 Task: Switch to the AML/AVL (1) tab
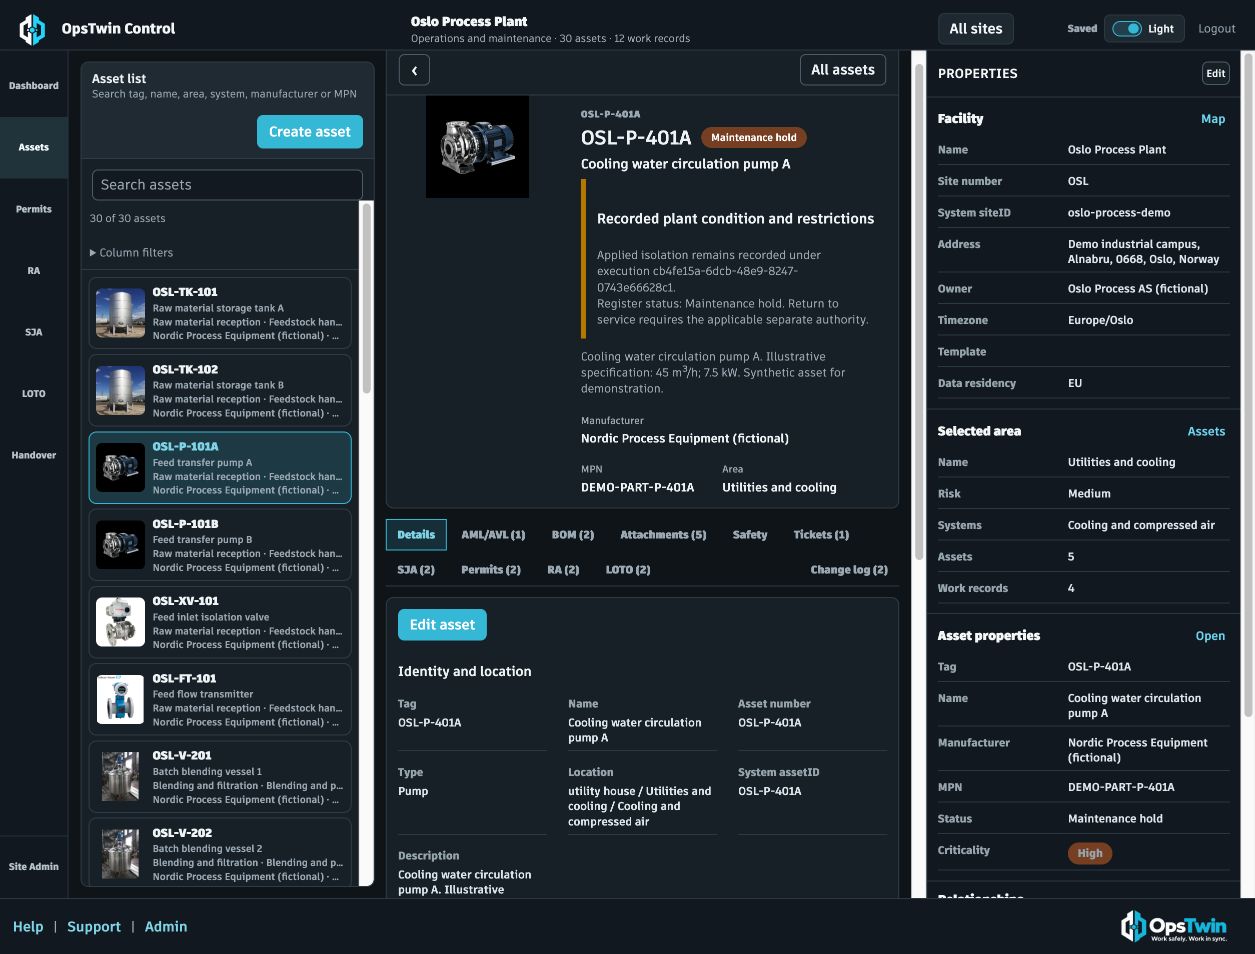pyautogui.click(x=493, y=535)
